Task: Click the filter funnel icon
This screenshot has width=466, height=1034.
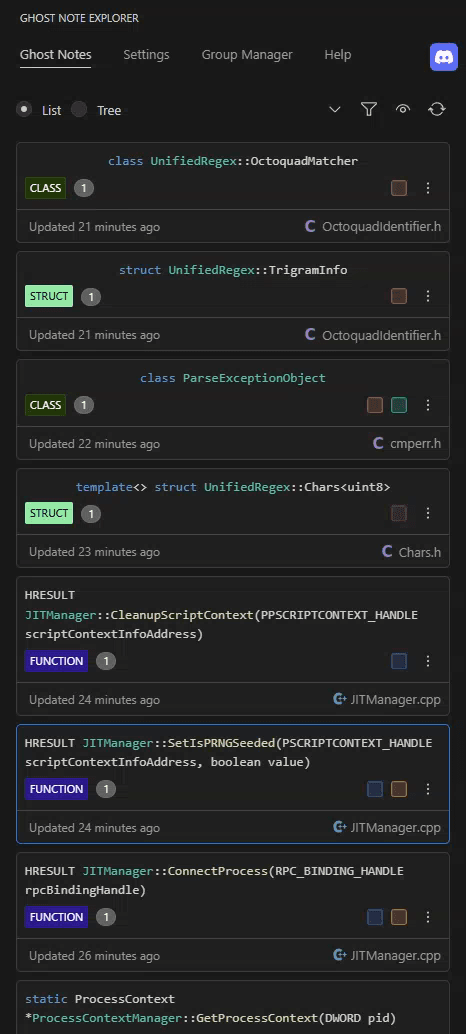Action: point(368,109)
